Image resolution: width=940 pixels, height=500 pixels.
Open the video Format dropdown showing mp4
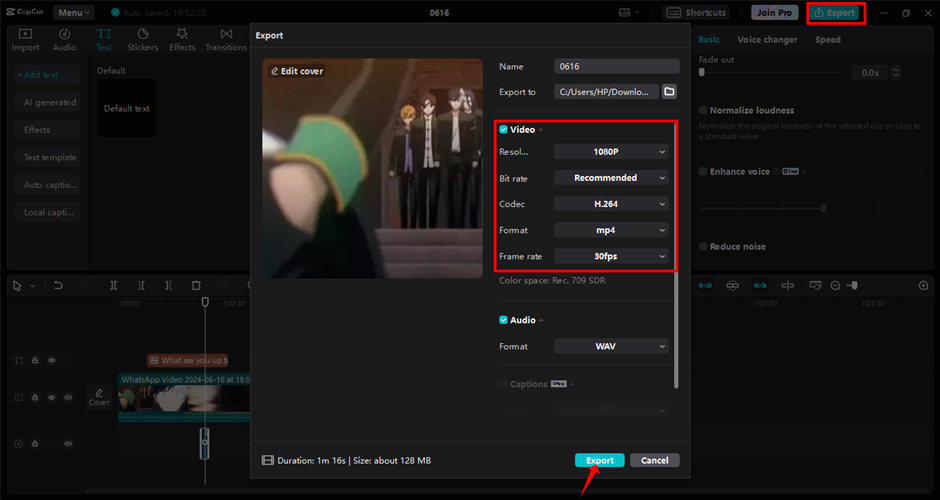coord(611,230)
